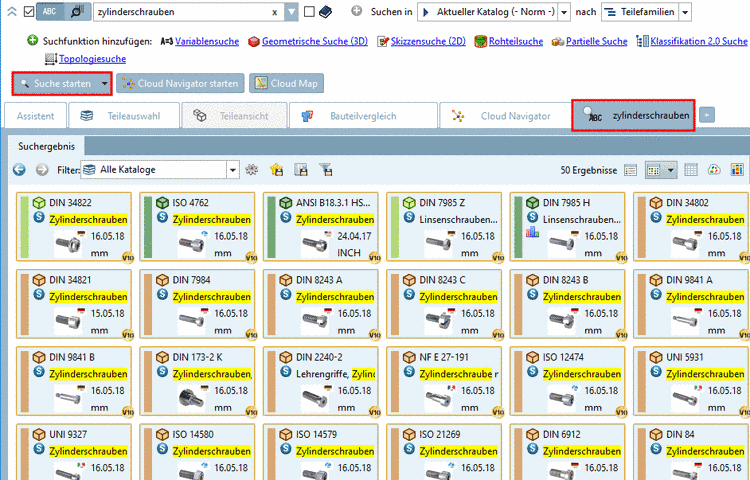Click the save results disk icon
Image resolution: width=750 pixels, height=480 pixels.
(x=301, y=170)
